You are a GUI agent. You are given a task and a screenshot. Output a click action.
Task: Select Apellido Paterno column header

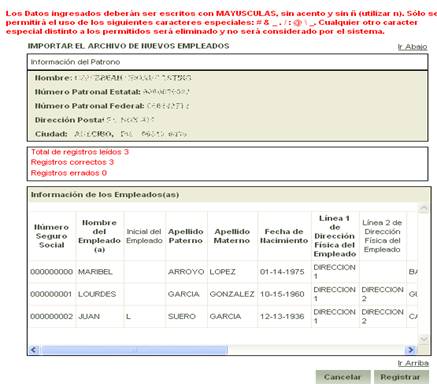[186, 236]
